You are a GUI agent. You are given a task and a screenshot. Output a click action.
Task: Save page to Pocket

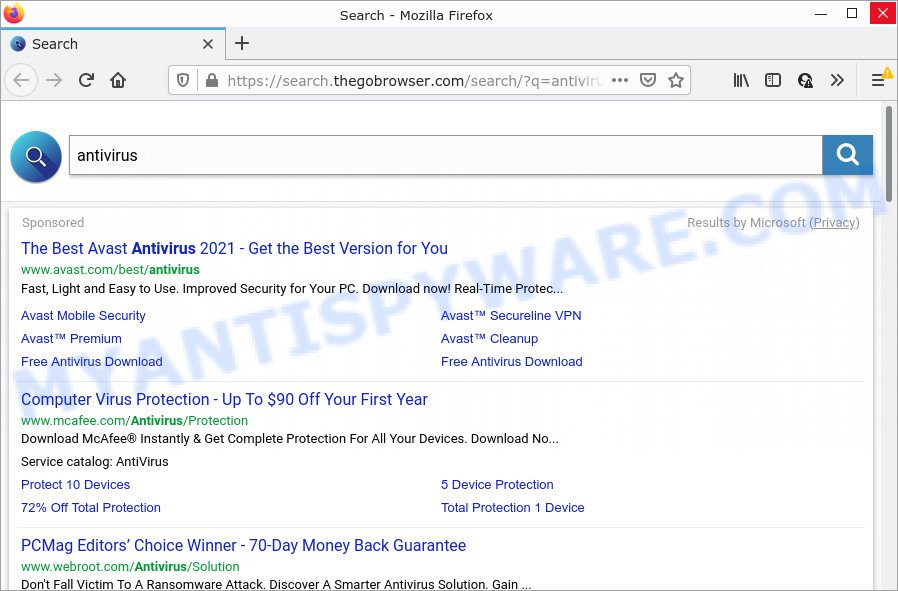coord(648,80)
